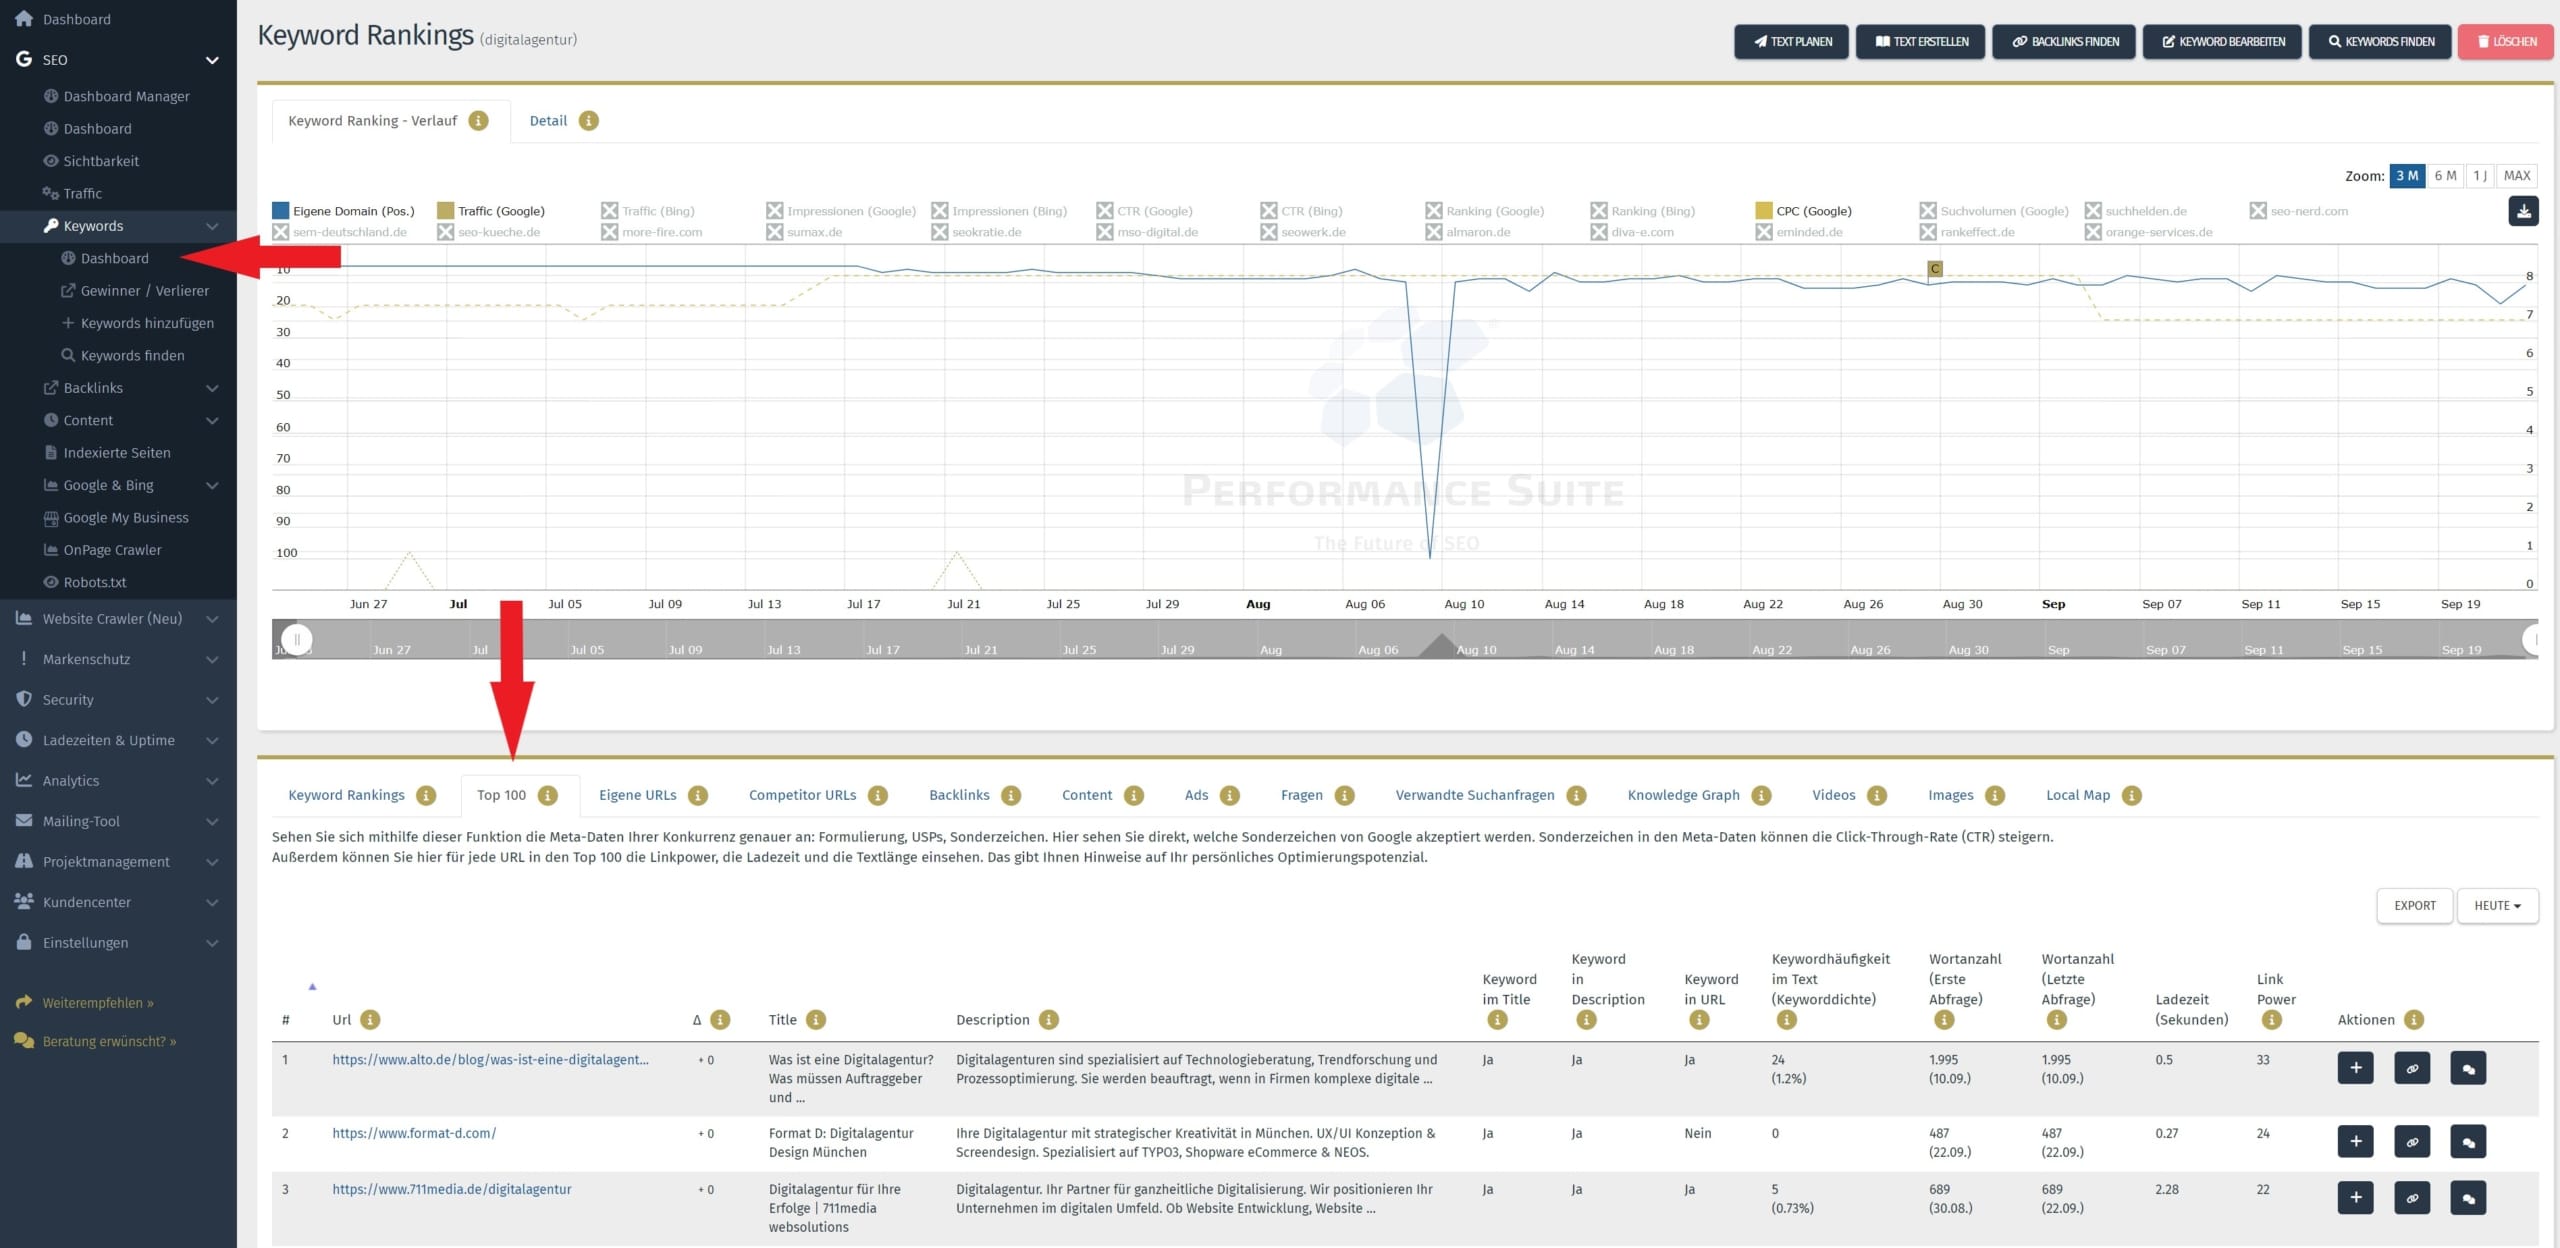This screenshot has height=1248, width=2560.
Task: Click info icon beside Backlinks tab
Action: coord(1011,796)
